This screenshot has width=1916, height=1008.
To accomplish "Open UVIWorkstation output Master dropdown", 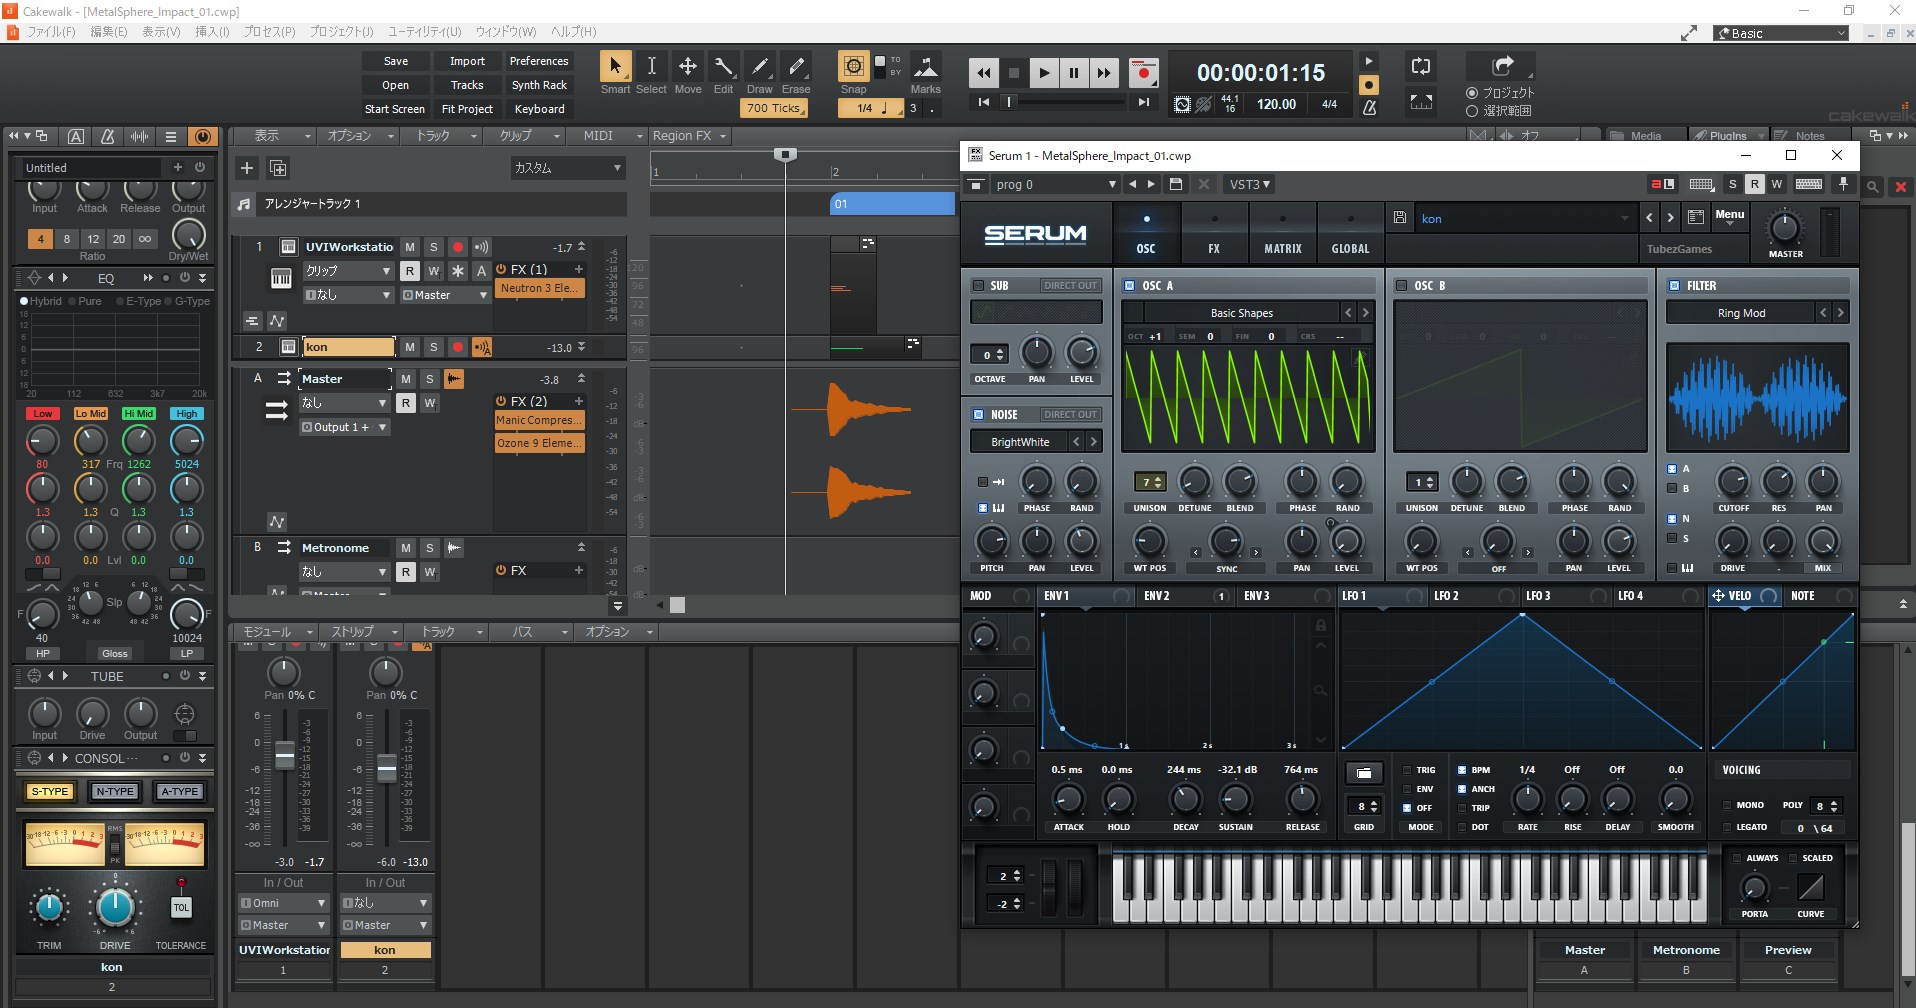I will tap(445, 295).
